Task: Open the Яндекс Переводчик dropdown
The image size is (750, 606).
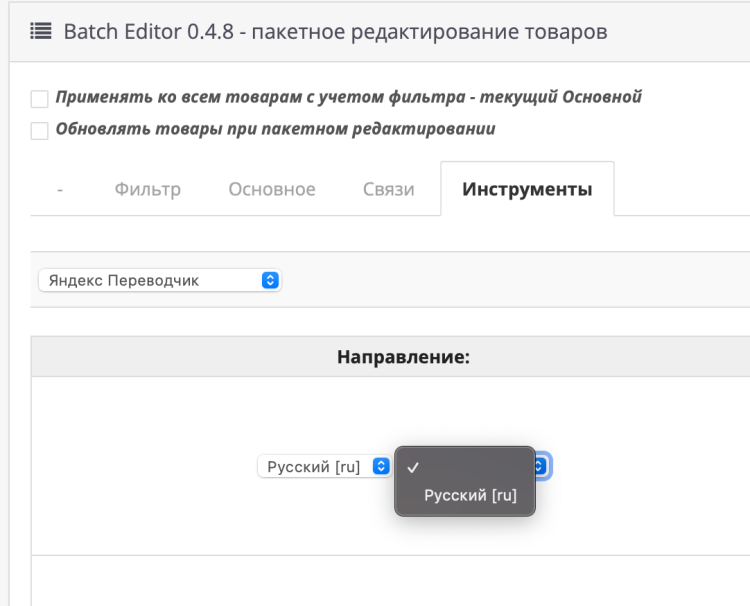Action: (160, 280)
